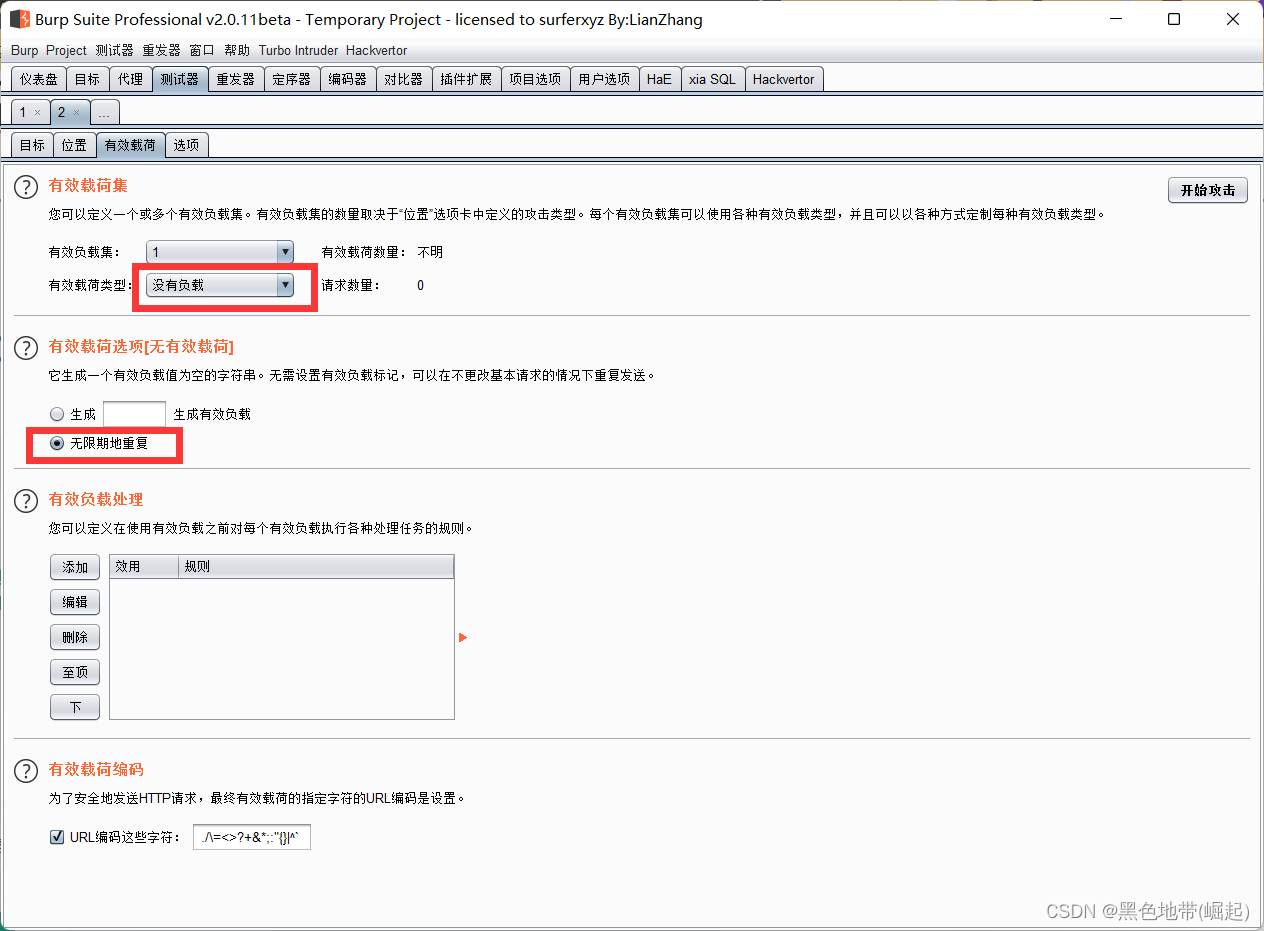Viewport: 1264px width, 931px height.
Task: Switch to the HaE tab
Action: click(659, 79)
